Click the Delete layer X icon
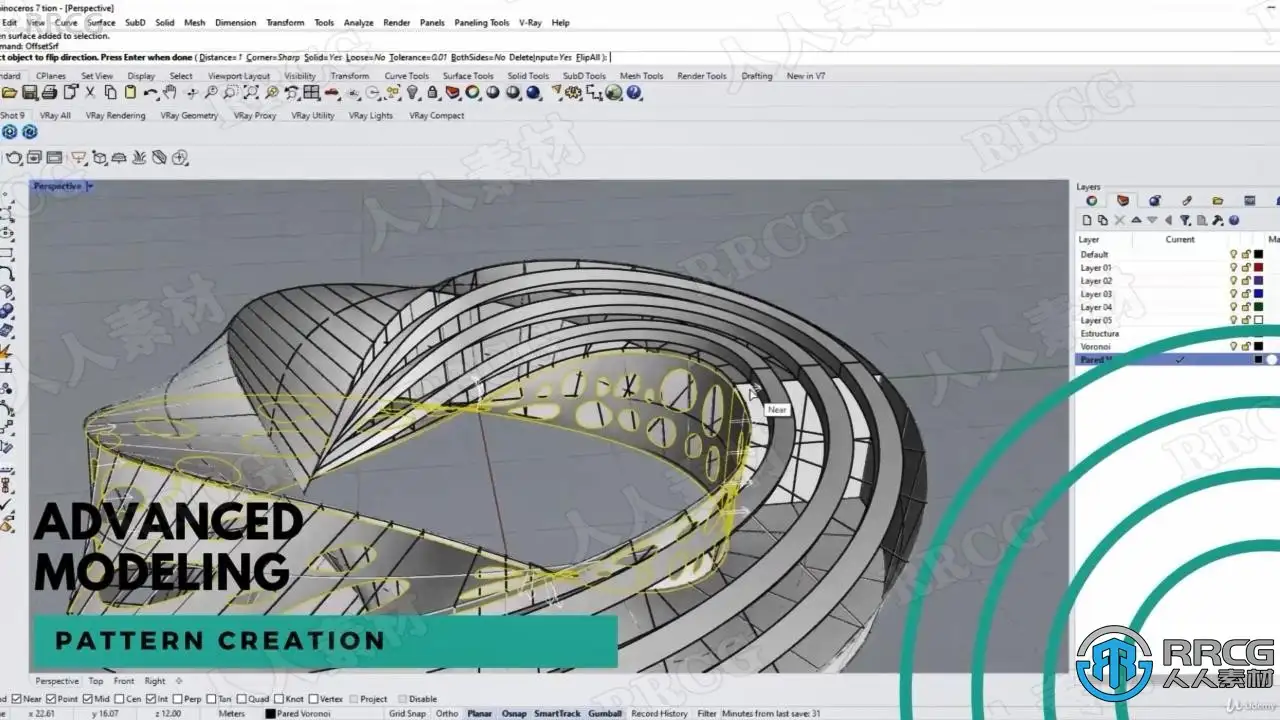 click(1119, 220)
